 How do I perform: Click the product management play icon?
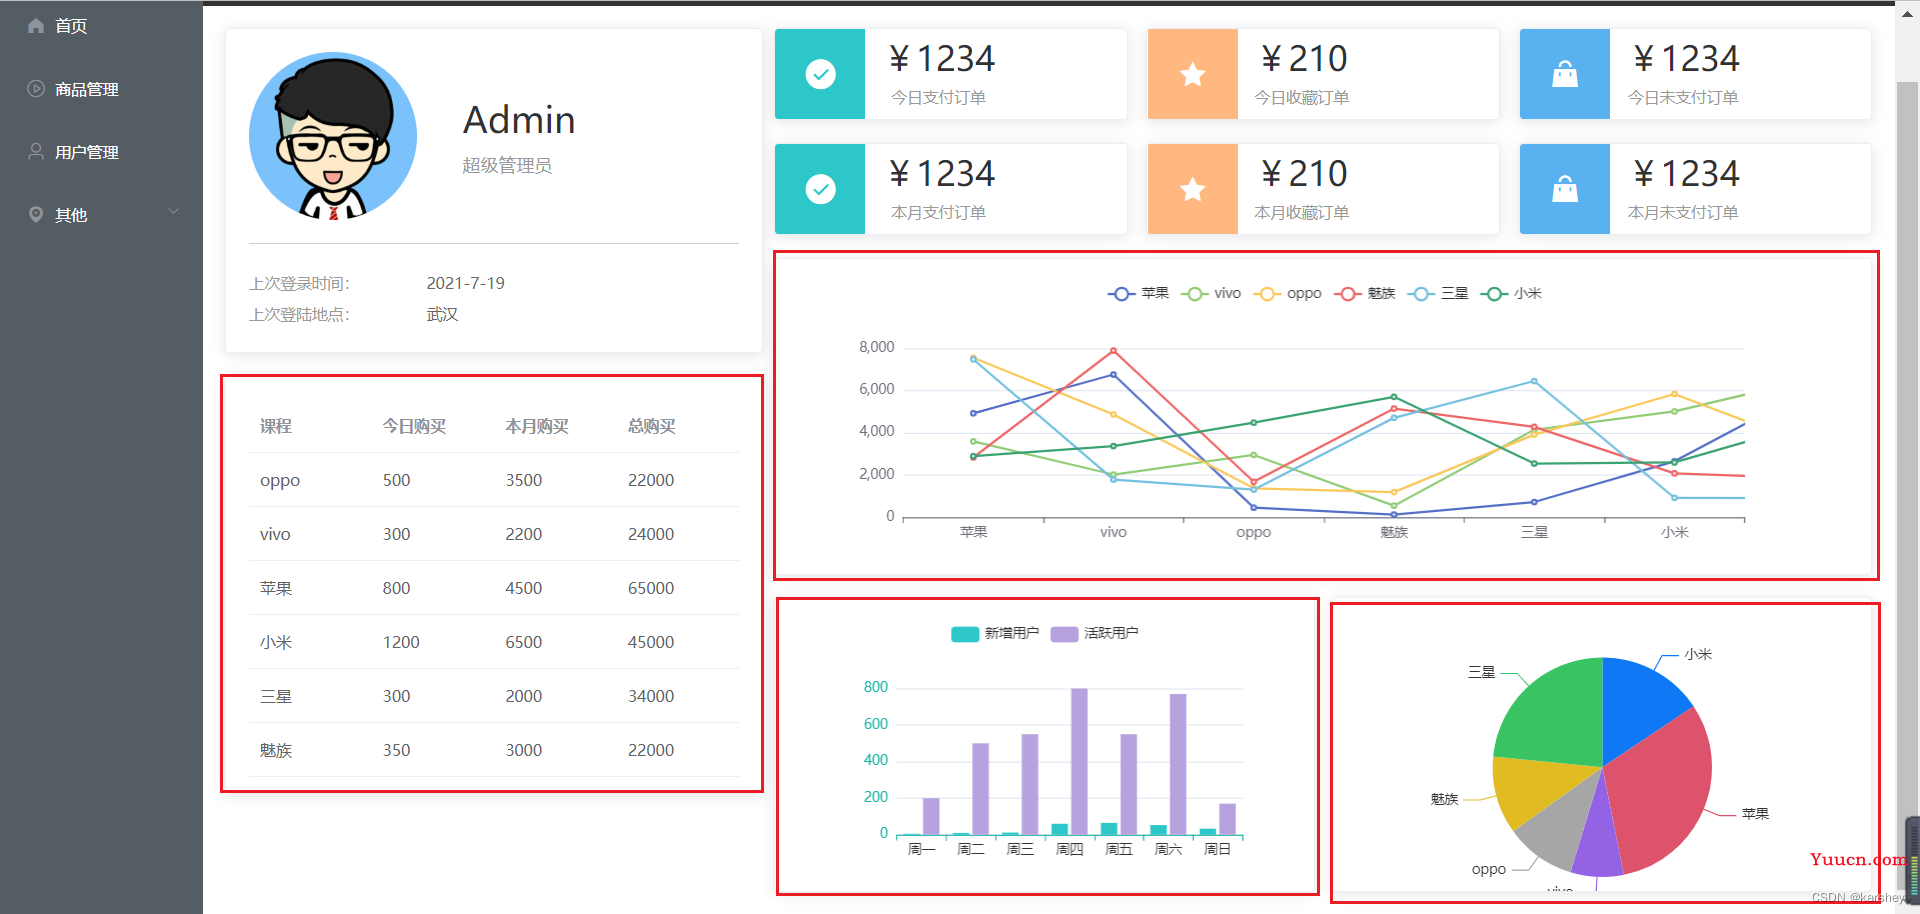point(36,89)
